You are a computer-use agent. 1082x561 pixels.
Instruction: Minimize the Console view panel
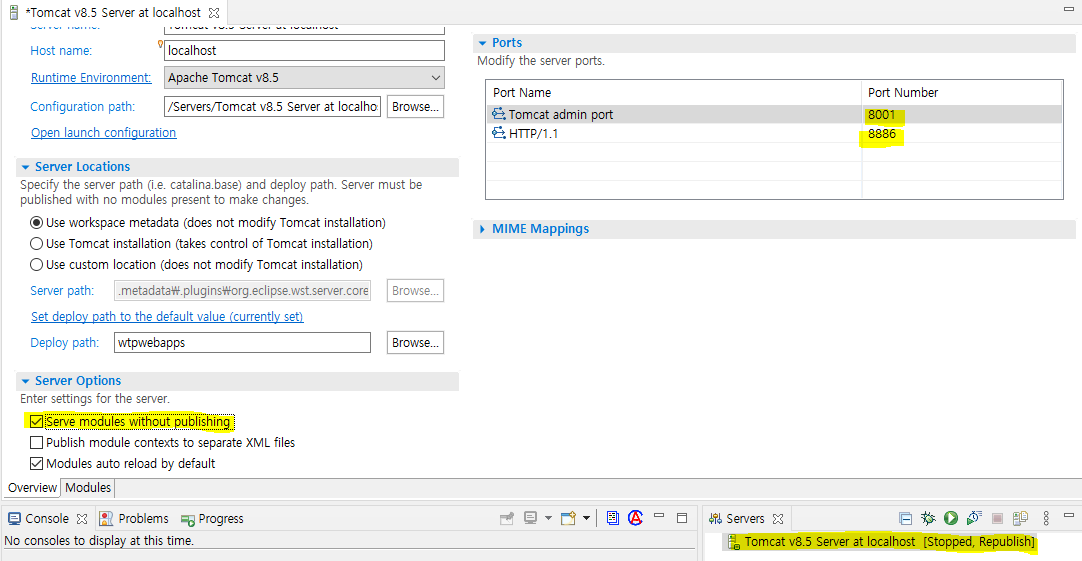pyautogui.click(x=659, y=515)
